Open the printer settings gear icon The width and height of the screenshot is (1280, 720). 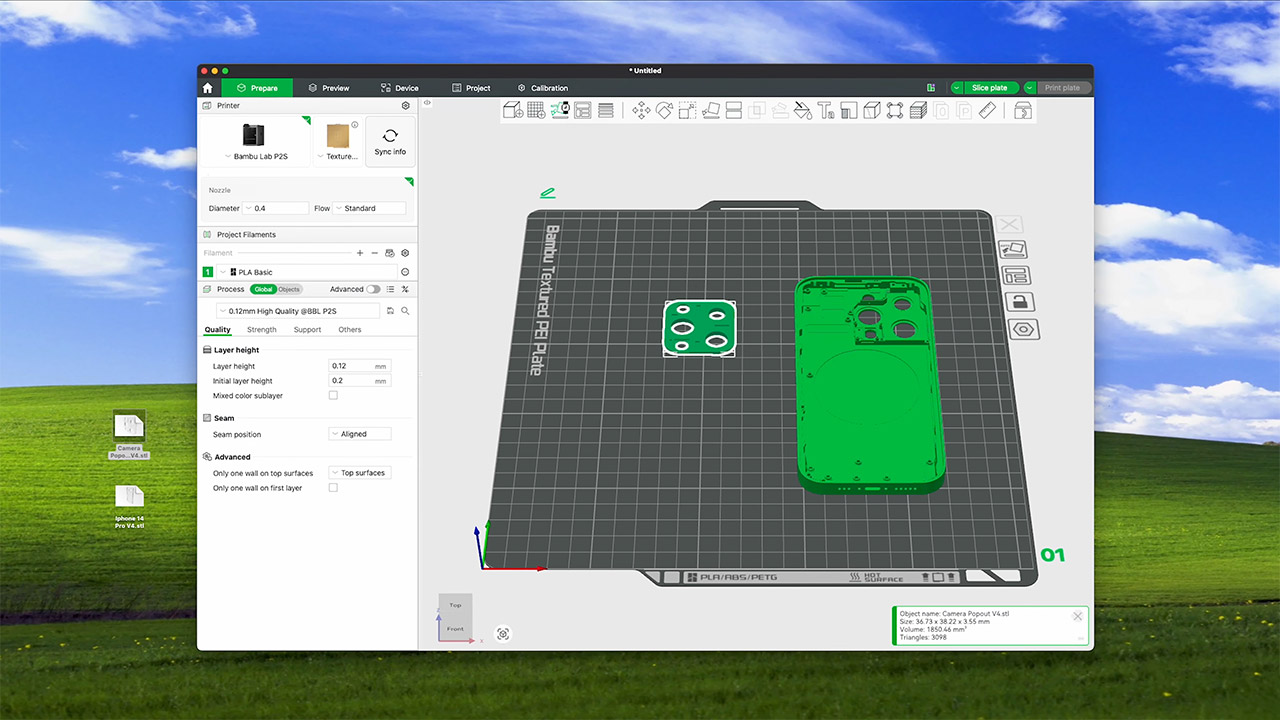pos(405,105)
